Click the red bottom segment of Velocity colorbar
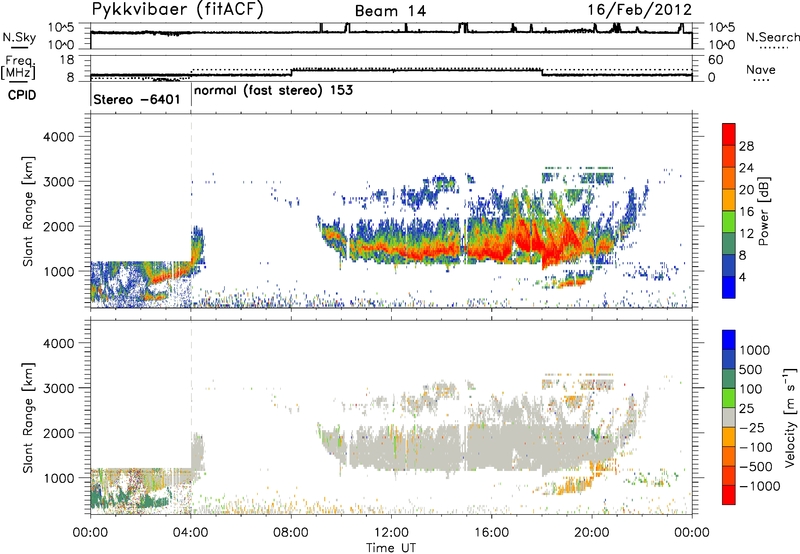 click(x=729, y=495)
